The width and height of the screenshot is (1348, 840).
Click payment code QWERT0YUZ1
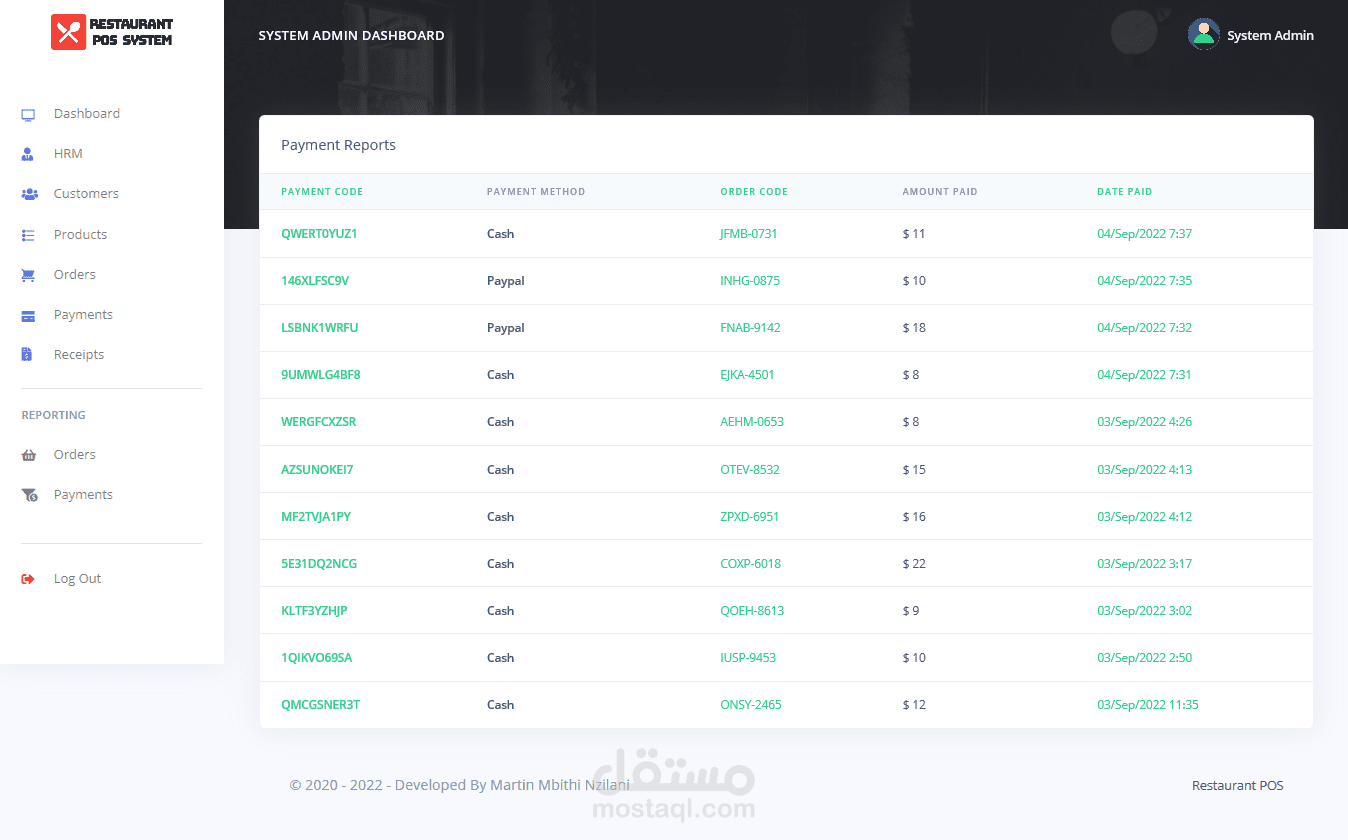click(x=319, y=234)
